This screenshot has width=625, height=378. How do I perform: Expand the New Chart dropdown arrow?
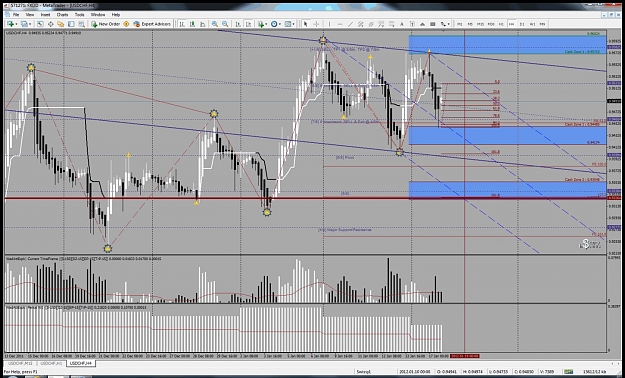point(16,24)
